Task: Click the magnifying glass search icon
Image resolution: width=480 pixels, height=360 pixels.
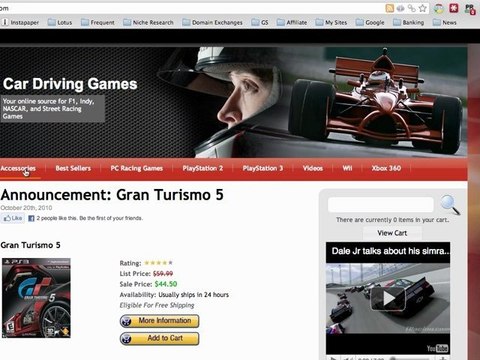Action: (450, 204)
